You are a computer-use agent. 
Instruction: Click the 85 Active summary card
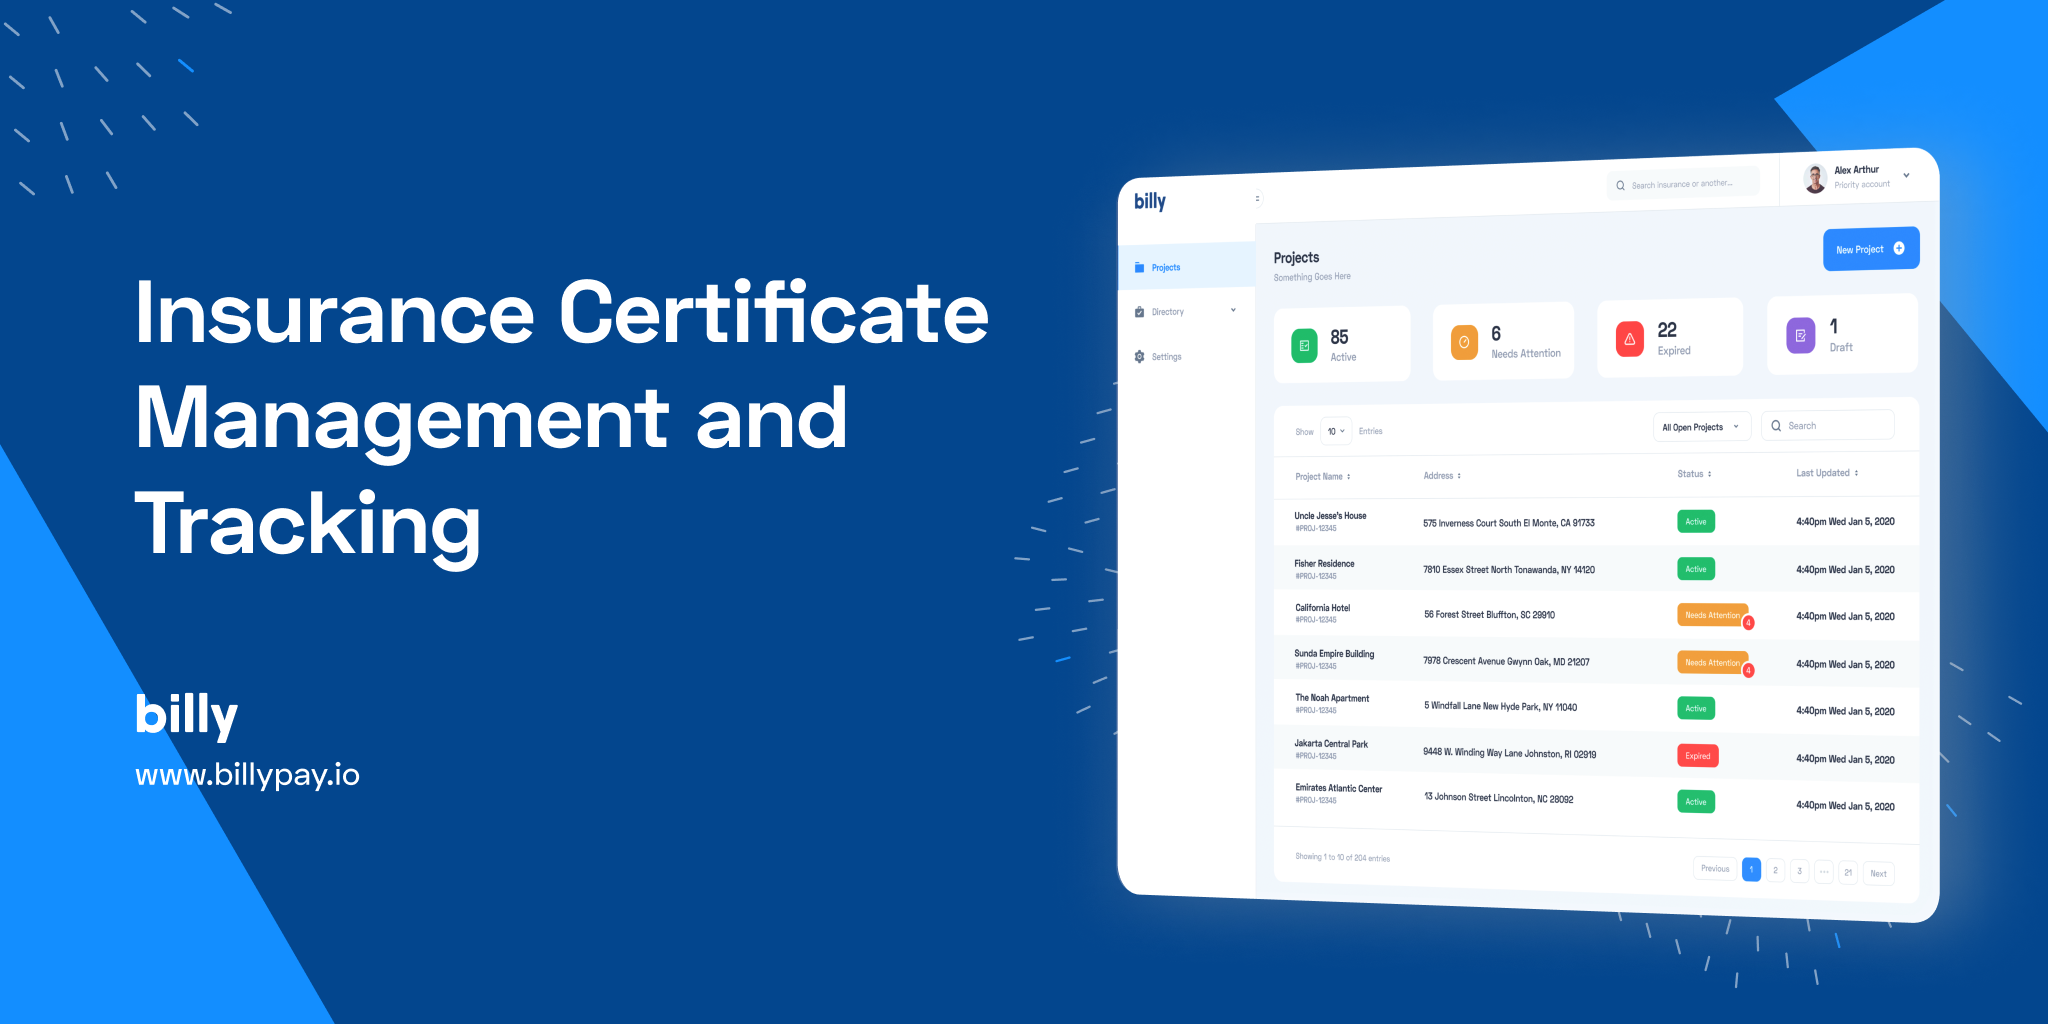pos(1342,344)
